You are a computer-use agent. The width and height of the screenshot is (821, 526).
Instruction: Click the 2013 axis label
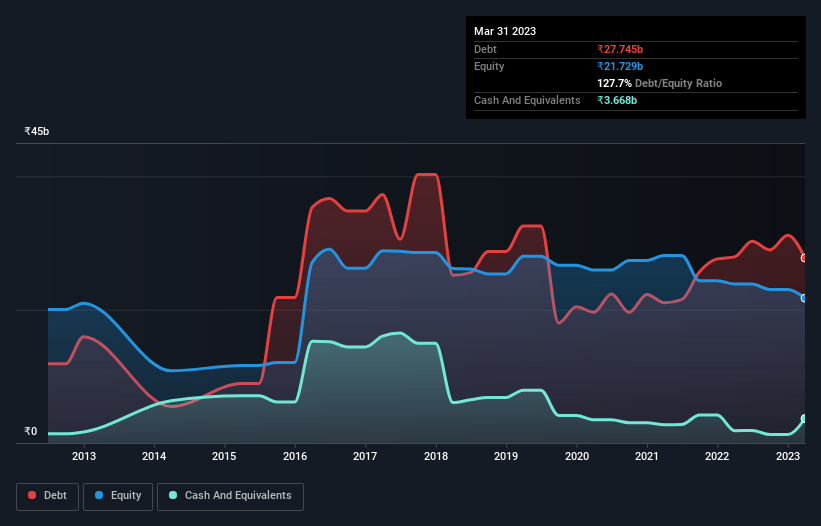click(84, 456)
